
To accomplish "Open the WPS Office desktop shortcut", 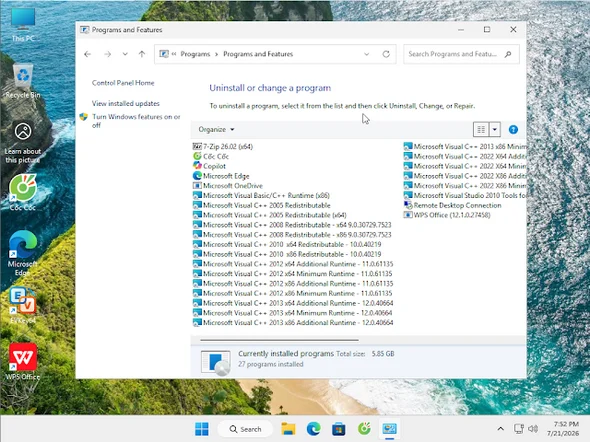I will [x=23, y=361].
